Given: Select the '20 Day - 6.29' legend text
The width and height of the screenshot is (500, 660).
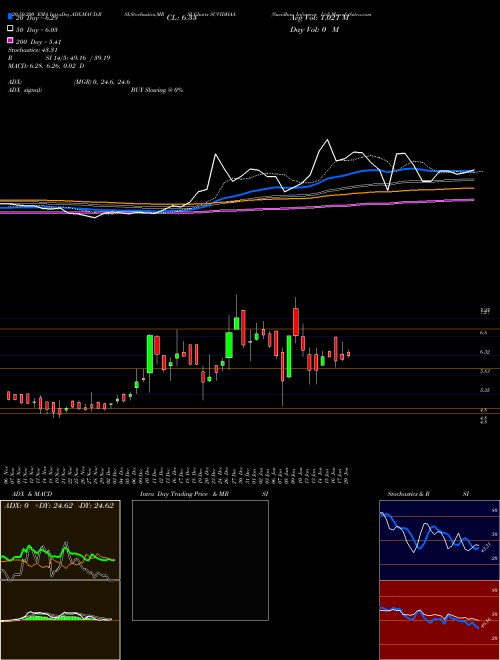Looking at the screenshot, I should pos(38,18).
